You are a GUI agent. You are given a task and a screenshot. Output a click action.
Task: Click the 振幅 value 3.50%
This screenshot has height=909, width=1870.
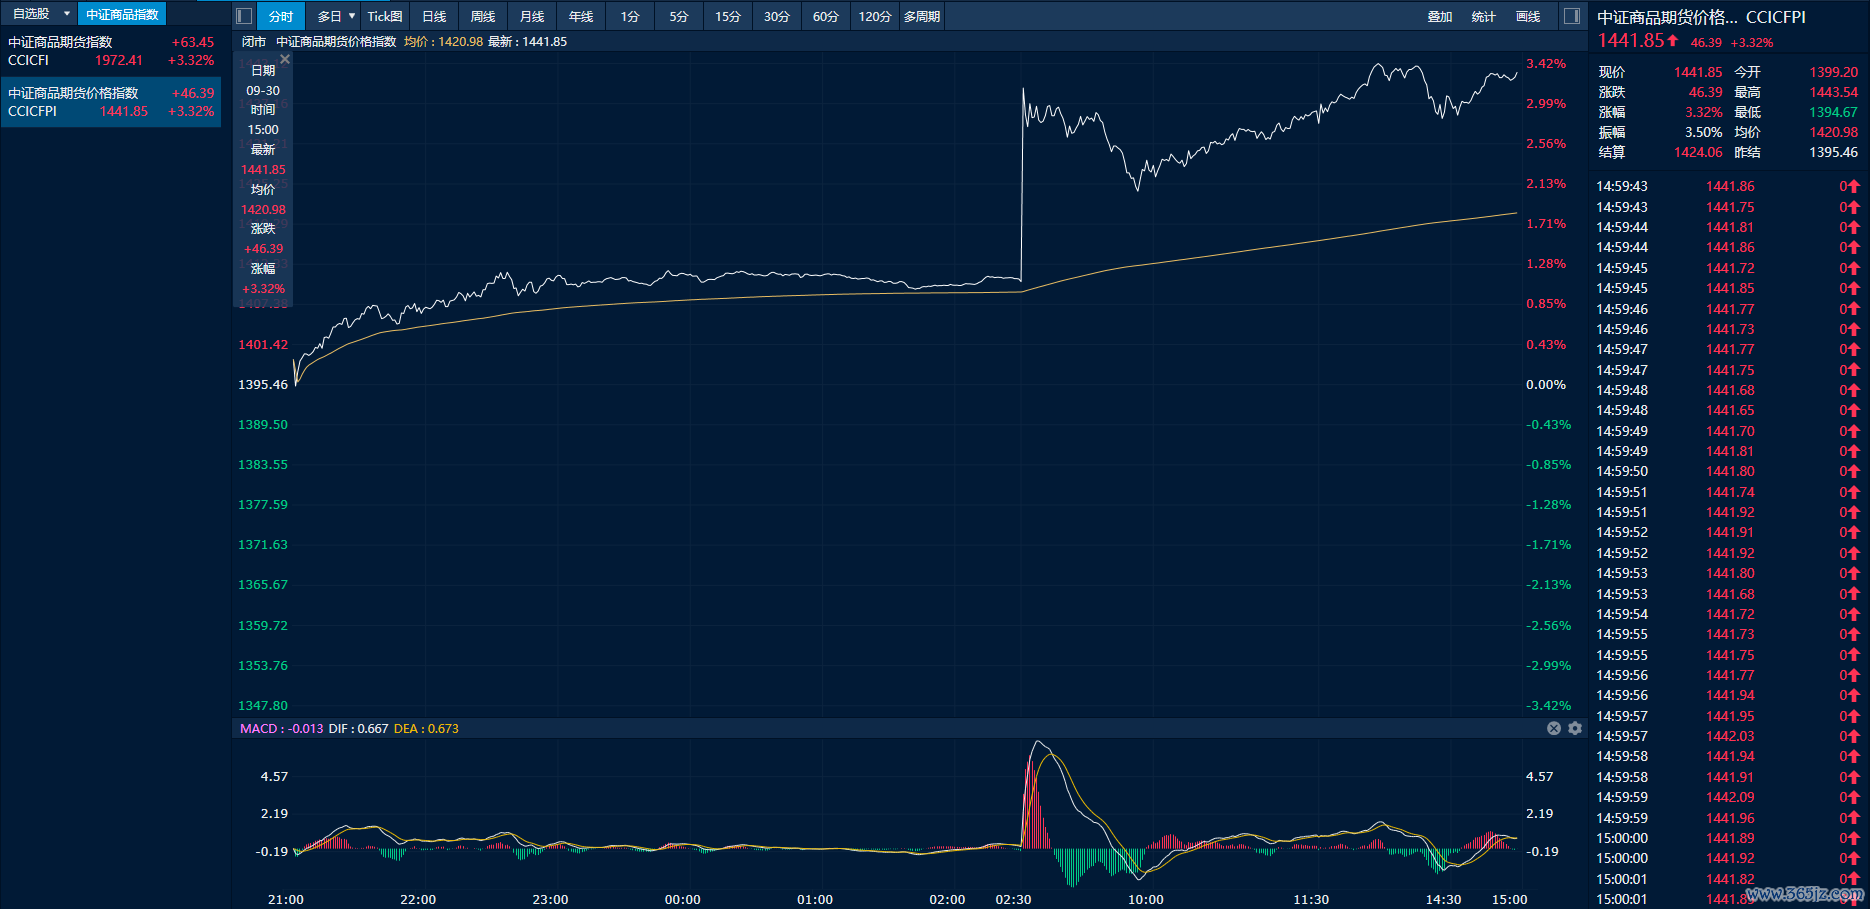(x=1704, y=132)
